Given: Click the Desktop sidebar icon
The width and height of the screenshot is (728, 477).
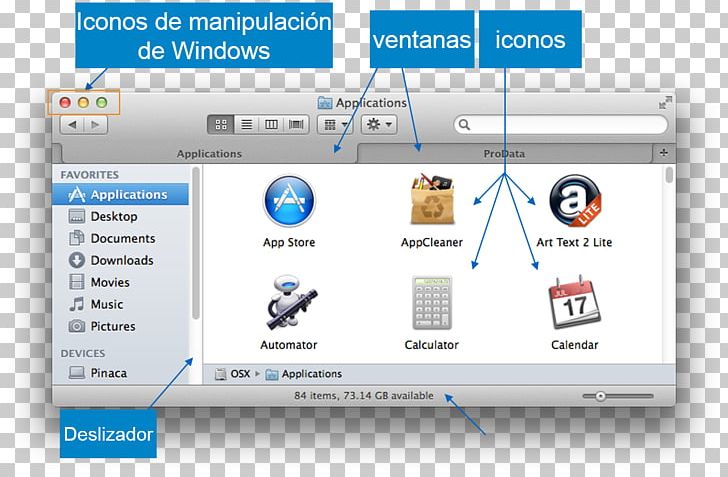Looking at the screenshot, I should (77, 216).
